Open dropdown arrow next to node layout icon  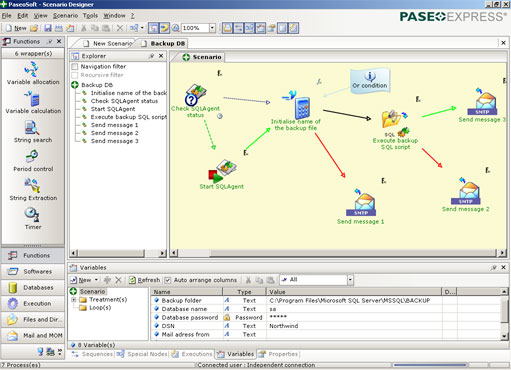click(142, 28)
